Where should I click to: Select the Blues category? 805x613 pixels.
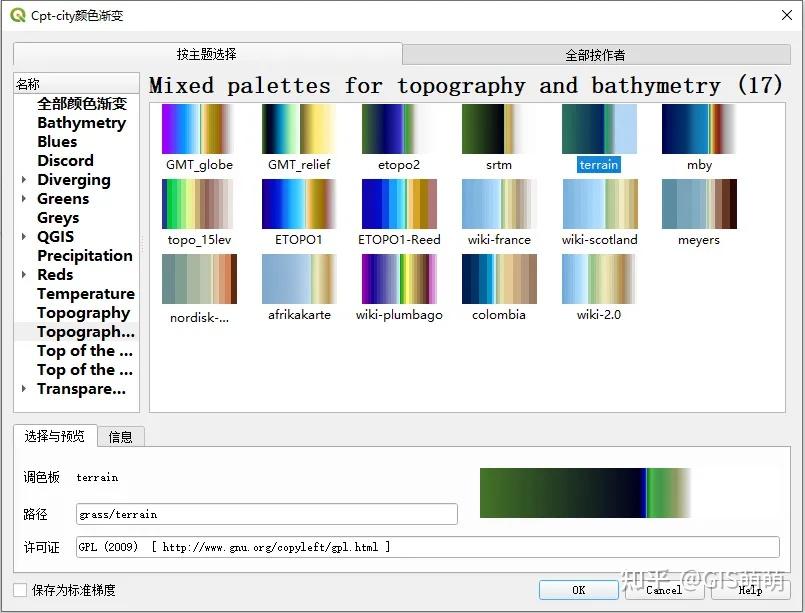tap(57, 142)
